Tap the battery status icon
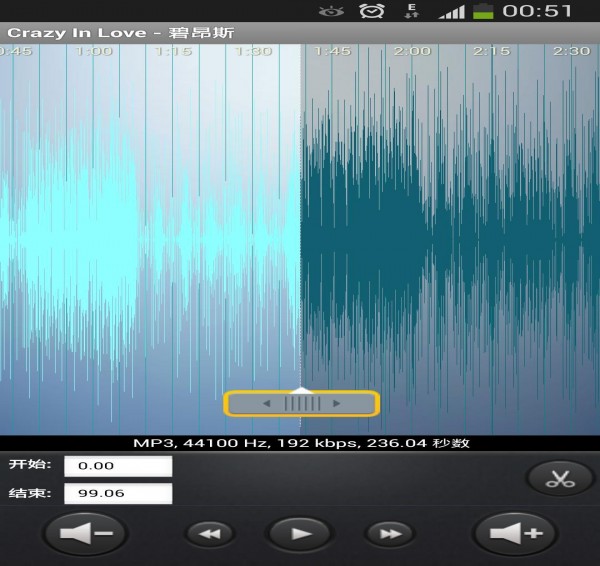The width and height of the screenshot is (600, 566). pos(483,11)
